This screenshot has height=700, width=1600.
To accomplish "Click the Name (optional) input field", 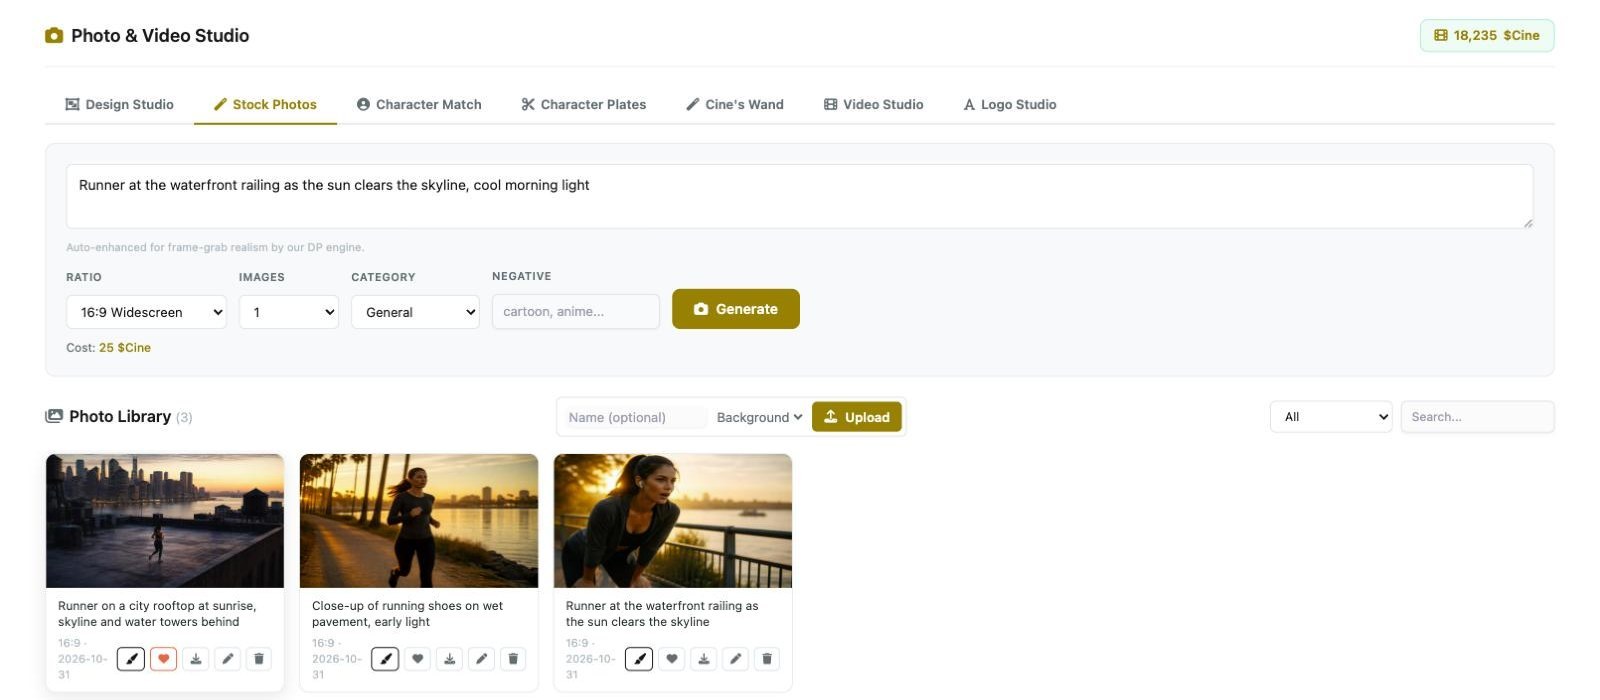I will 634,417.
